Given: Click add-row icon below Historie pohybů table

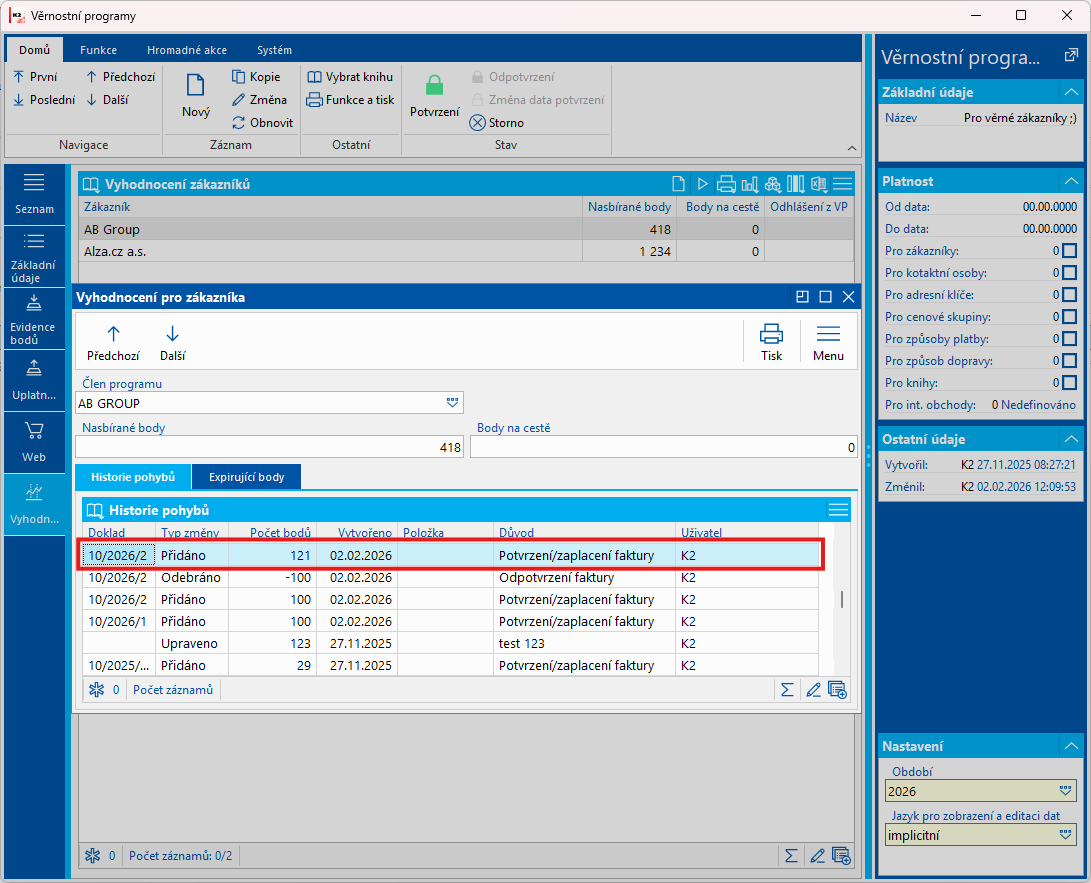Looking at the screenshot, I should (837, 690).
